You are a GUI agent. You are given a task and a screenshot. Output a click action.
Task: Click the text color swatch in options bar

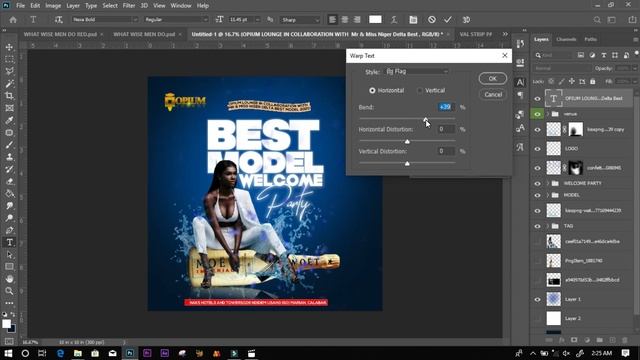pos(375,20)
